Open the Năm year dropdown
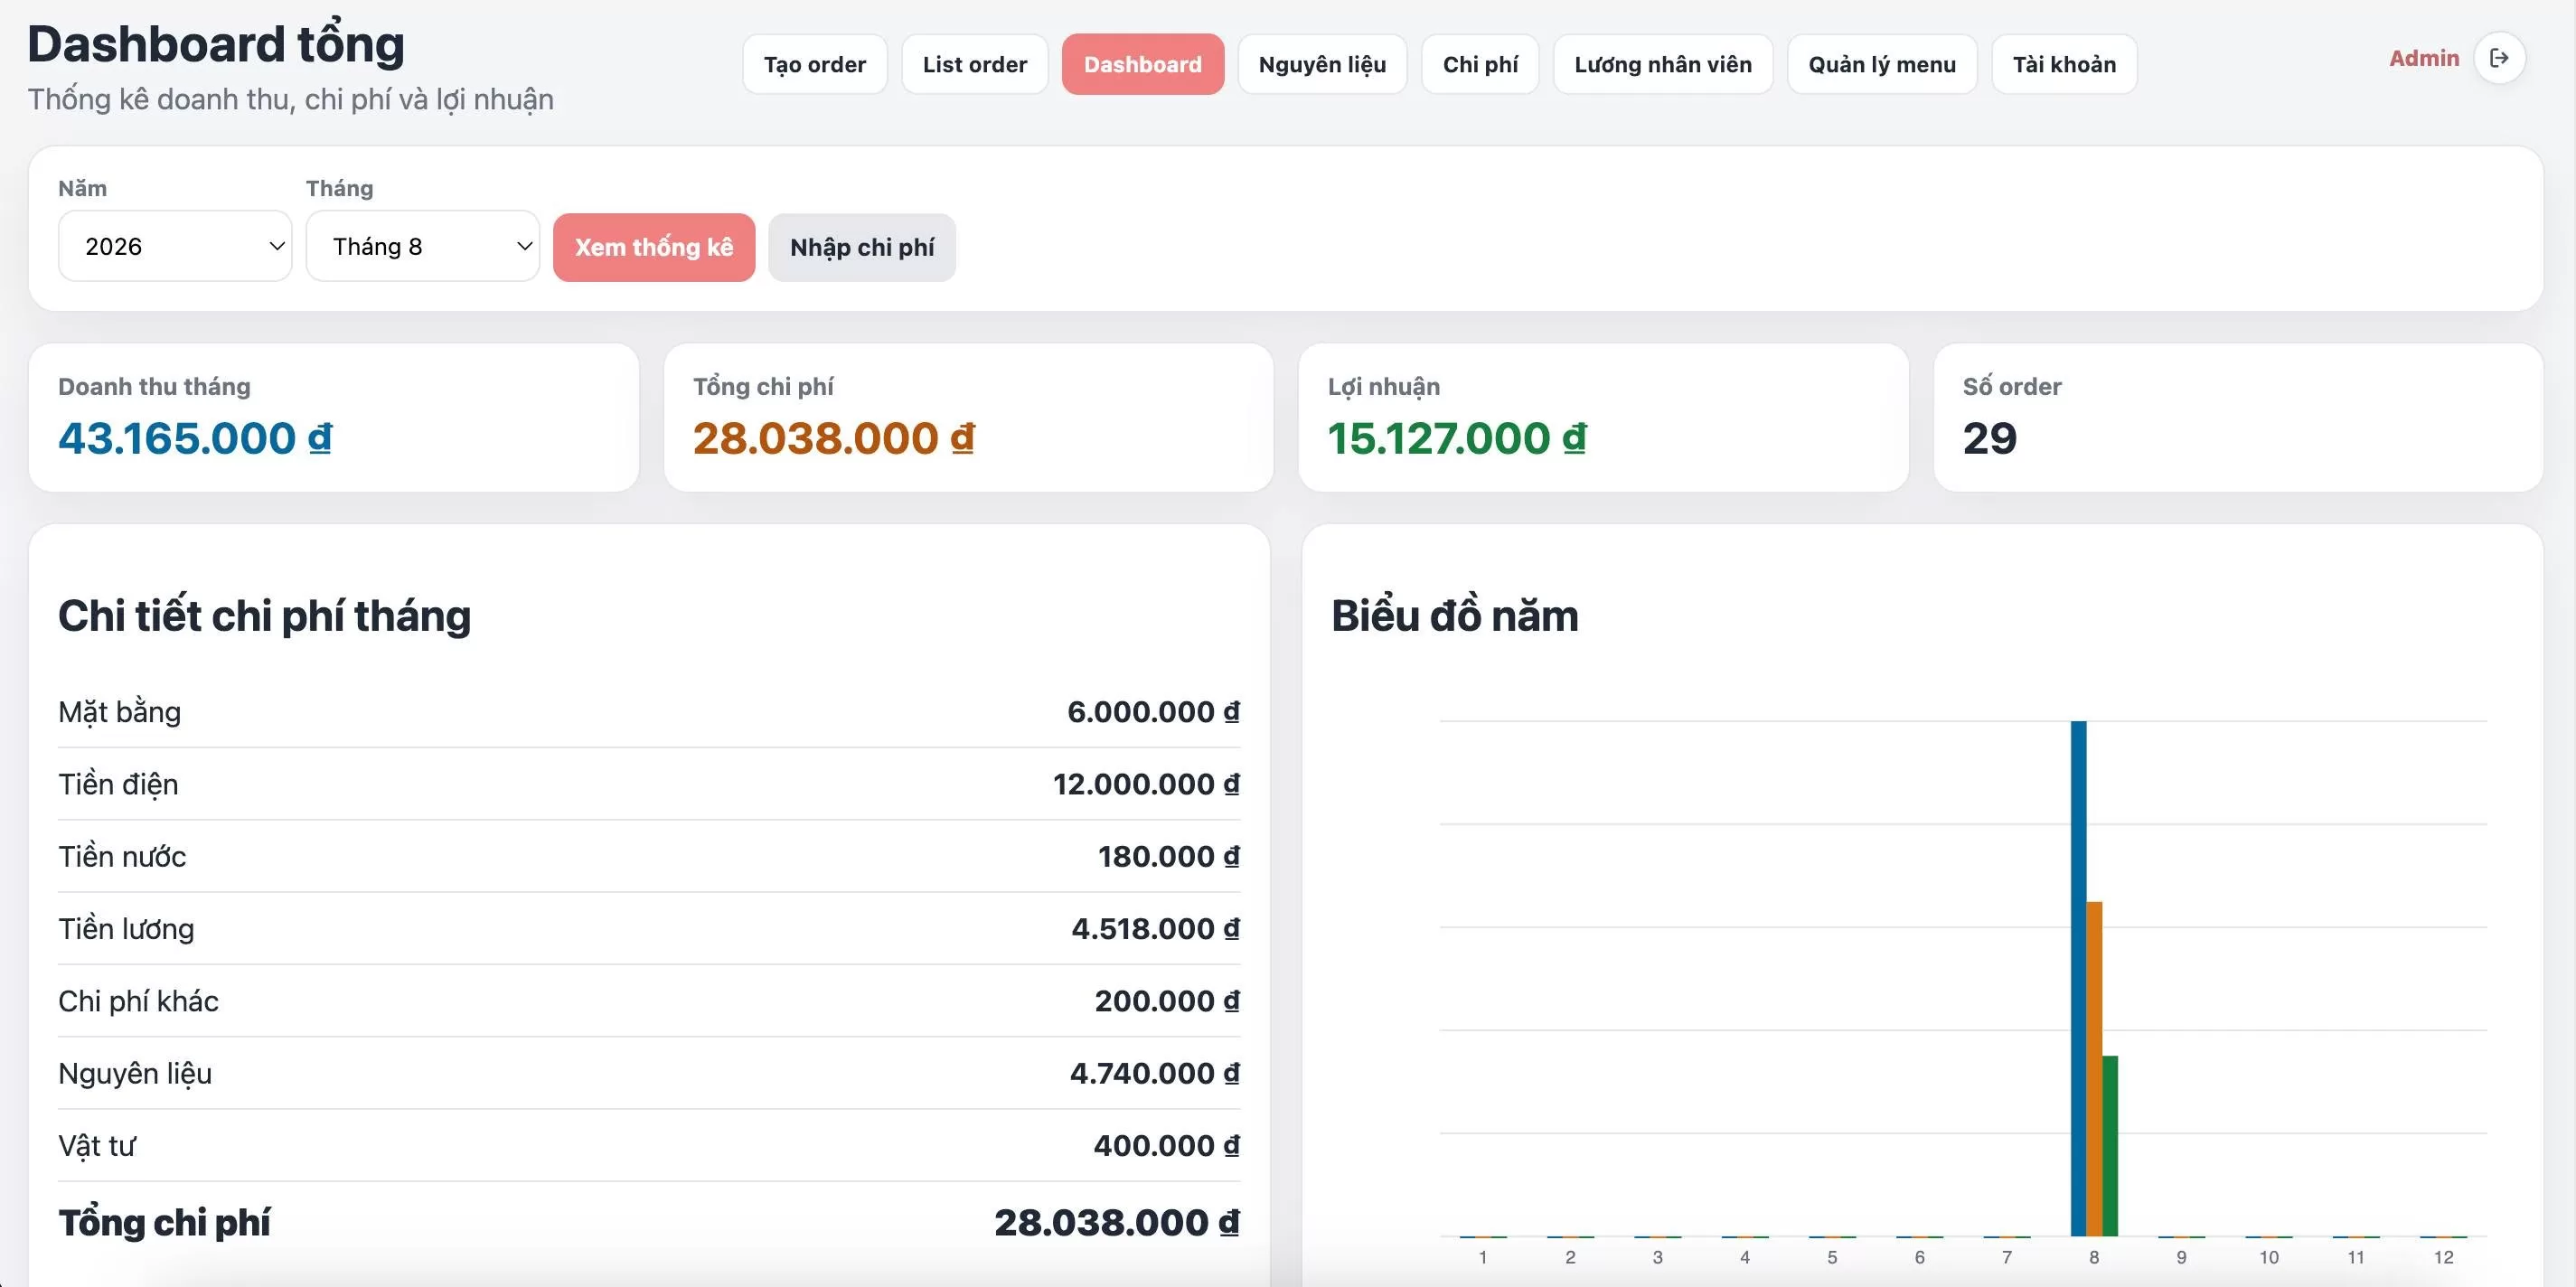The image size is (2576, 1287). pyautogui.click(x=175, y=246)
